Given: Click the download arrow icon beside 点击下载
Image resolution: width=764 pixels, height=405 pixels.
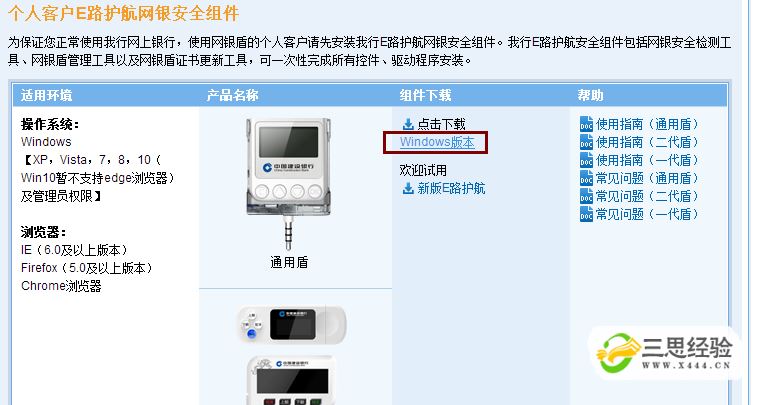Looking at the screenshot, I should (408, 124).
